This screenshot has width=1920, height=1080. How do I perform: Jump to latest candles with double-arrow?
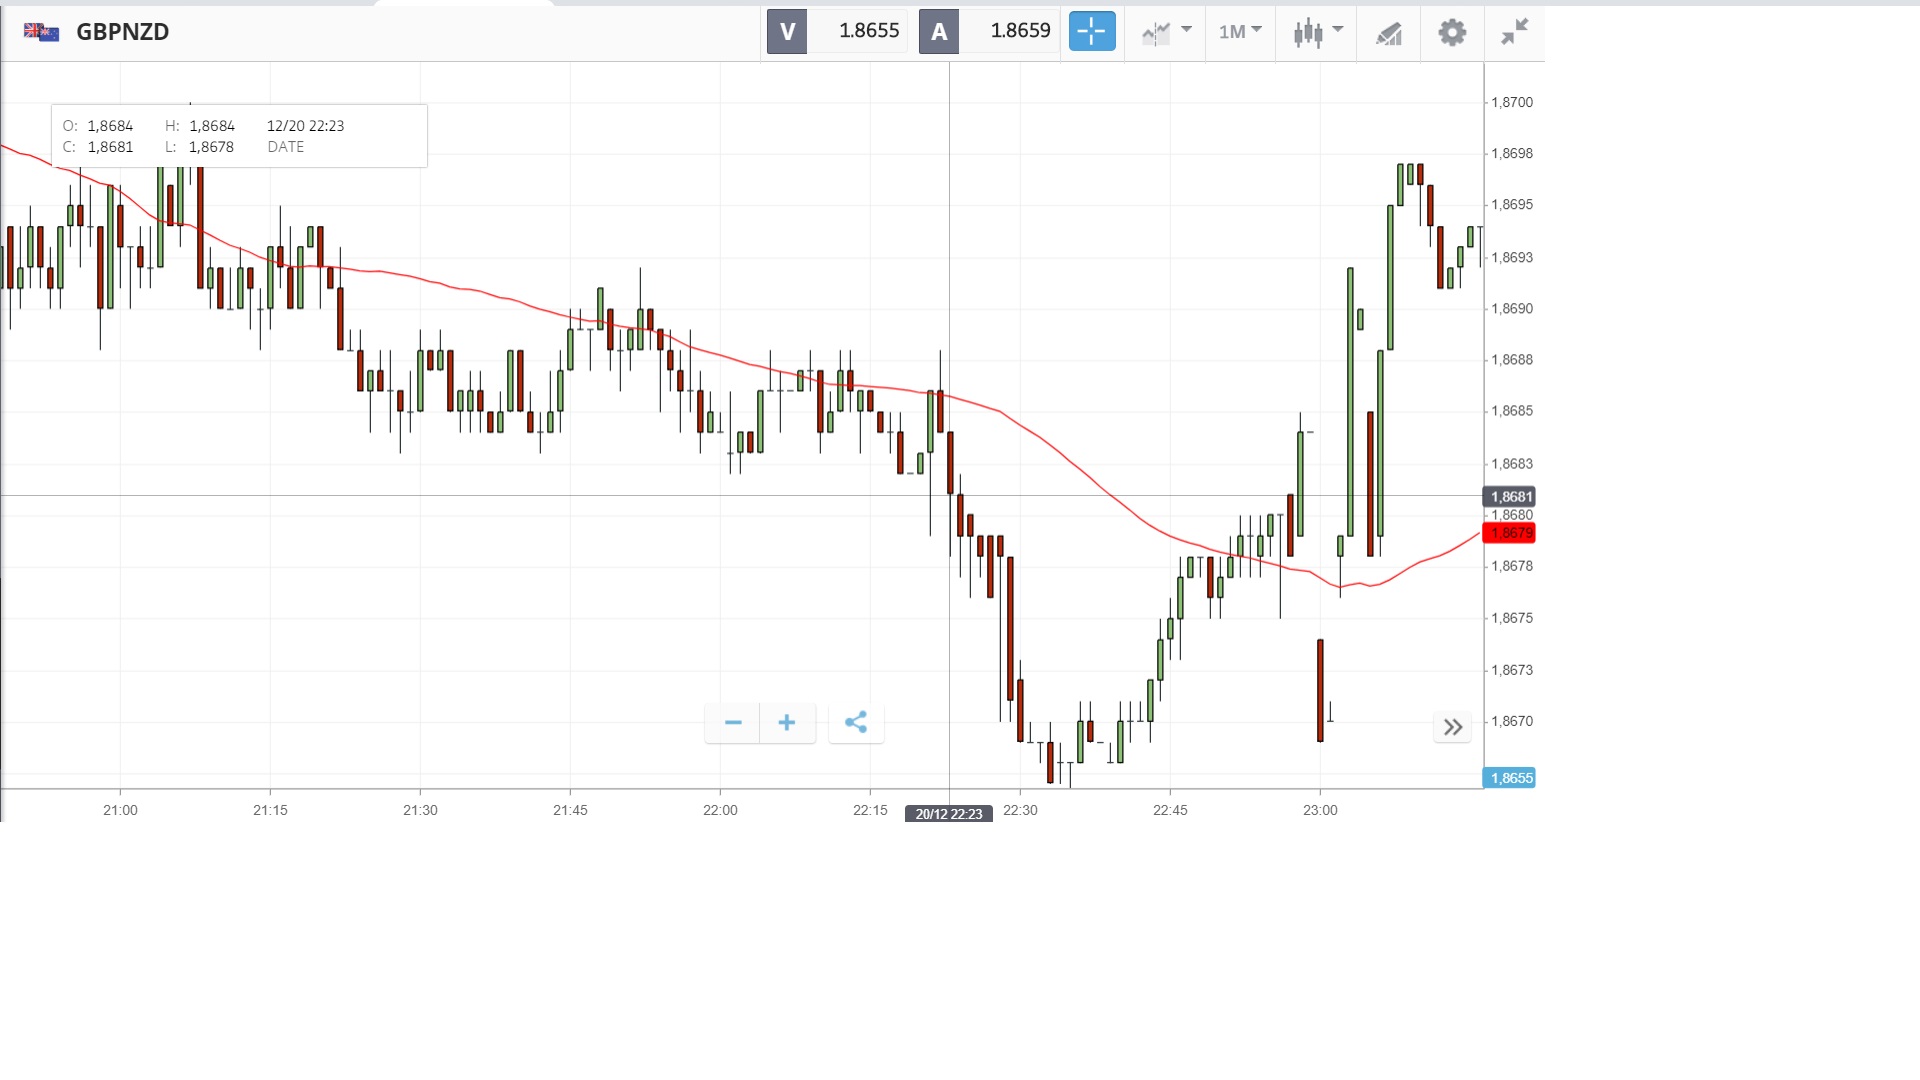[x=1453, y=727]
